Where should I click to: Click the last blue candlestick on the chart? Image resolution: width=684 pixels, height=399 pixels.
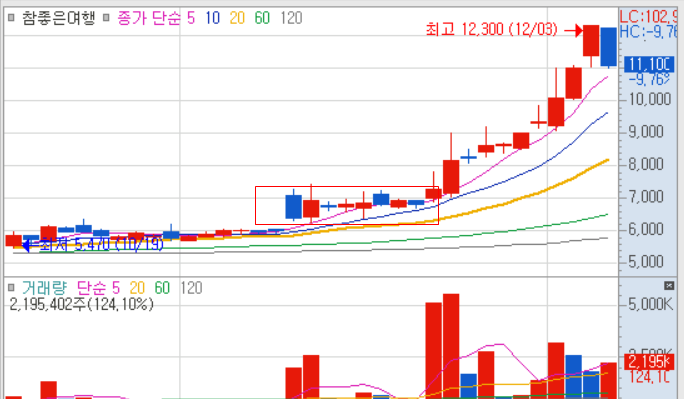(x=609, y=47)
